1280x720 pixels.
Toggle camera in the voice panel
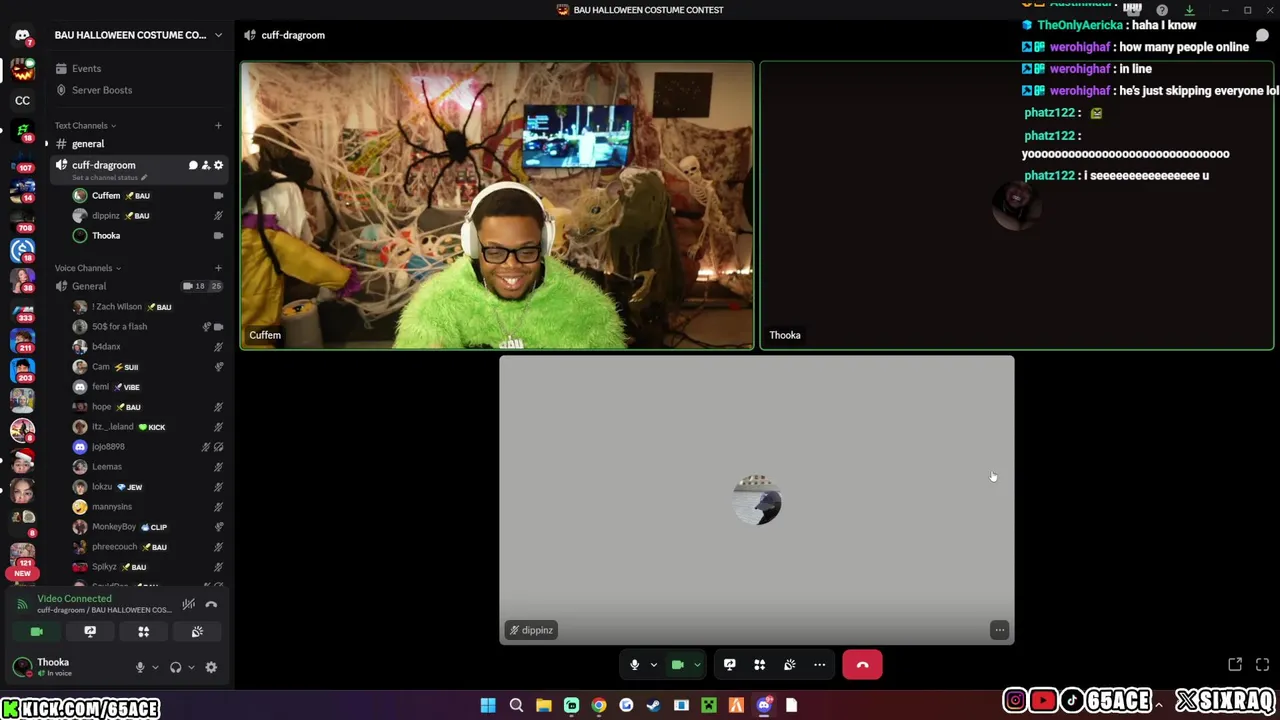(37, 632)
